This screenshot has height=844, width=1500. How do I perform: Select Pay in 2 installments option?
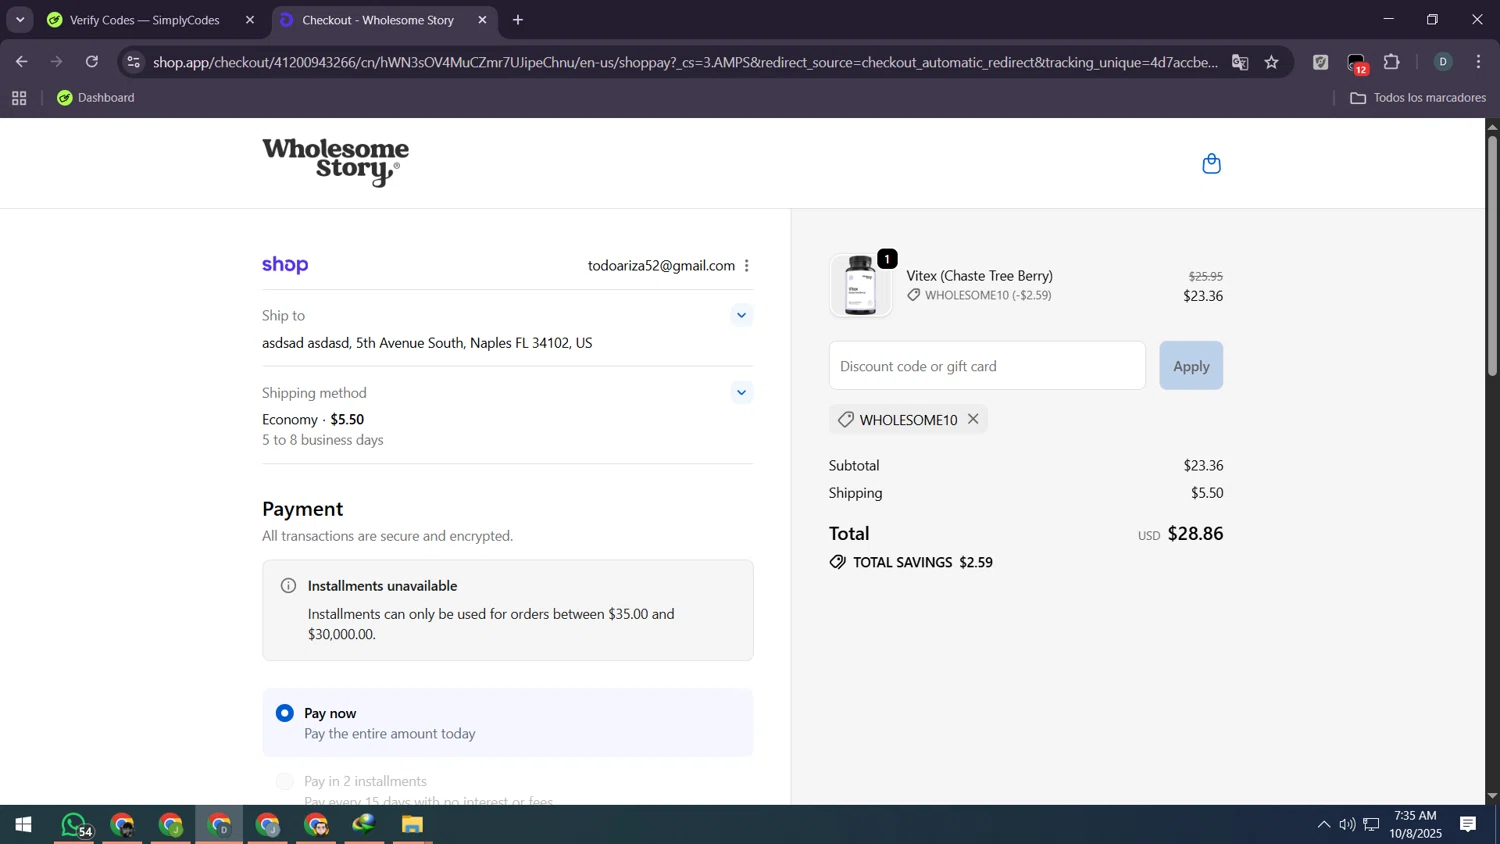(285, 781)
